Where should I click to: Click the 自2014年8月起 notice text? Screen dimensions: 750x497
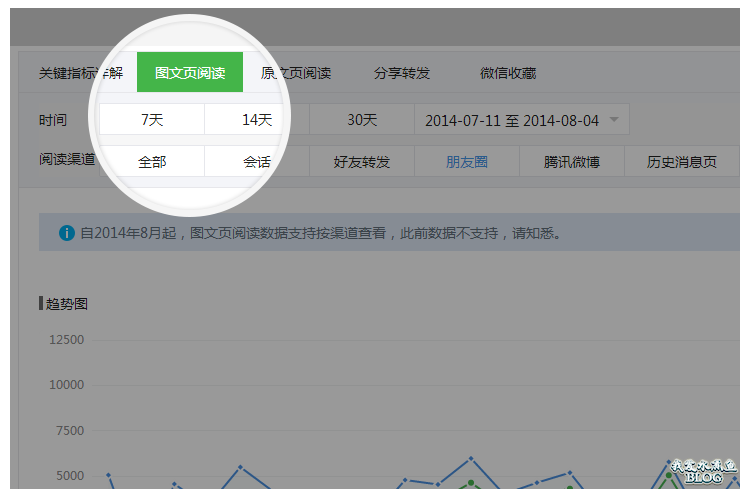[320, 233]
